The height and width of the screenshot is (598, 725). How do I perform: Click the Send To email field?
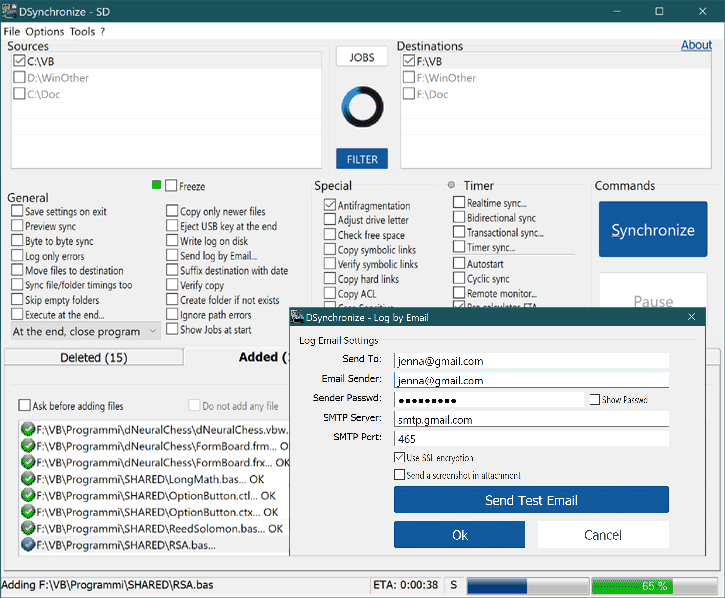click(531, 361)
